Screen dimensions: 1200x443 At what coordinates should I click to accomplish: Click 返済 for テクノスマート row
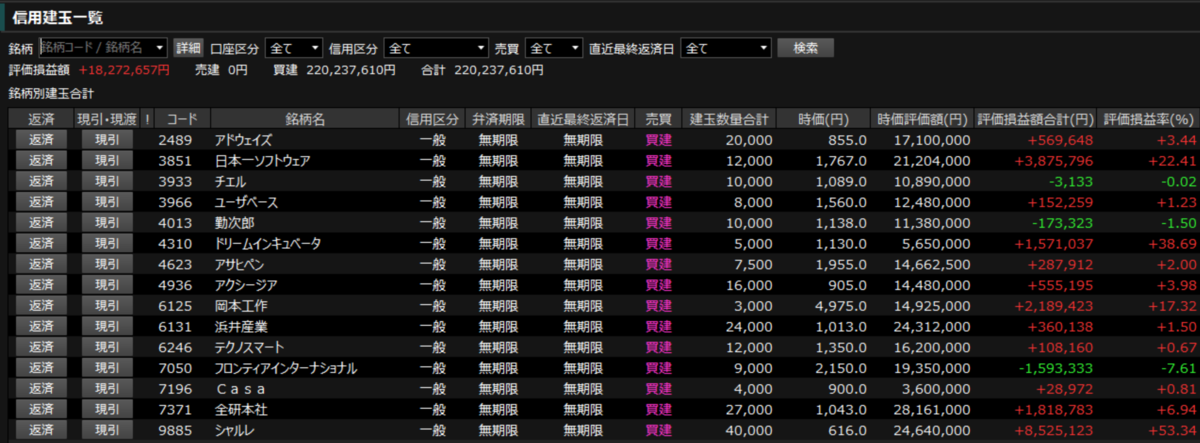[x=41, y=347]
